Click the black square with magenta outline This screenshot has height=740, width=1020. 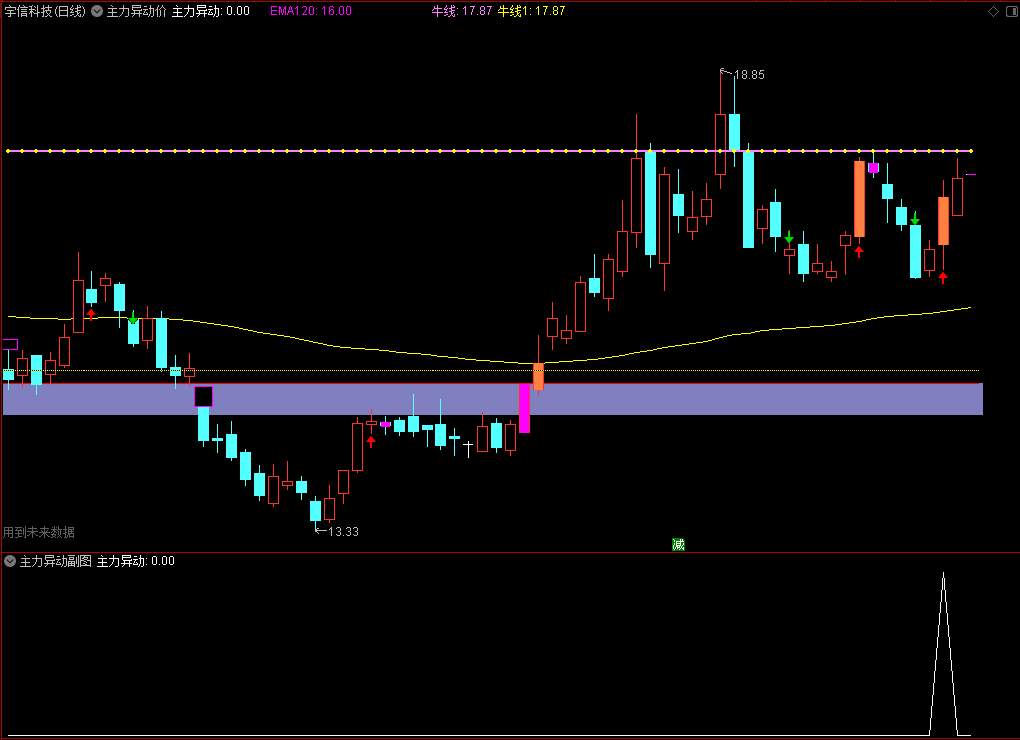(204, 396)
